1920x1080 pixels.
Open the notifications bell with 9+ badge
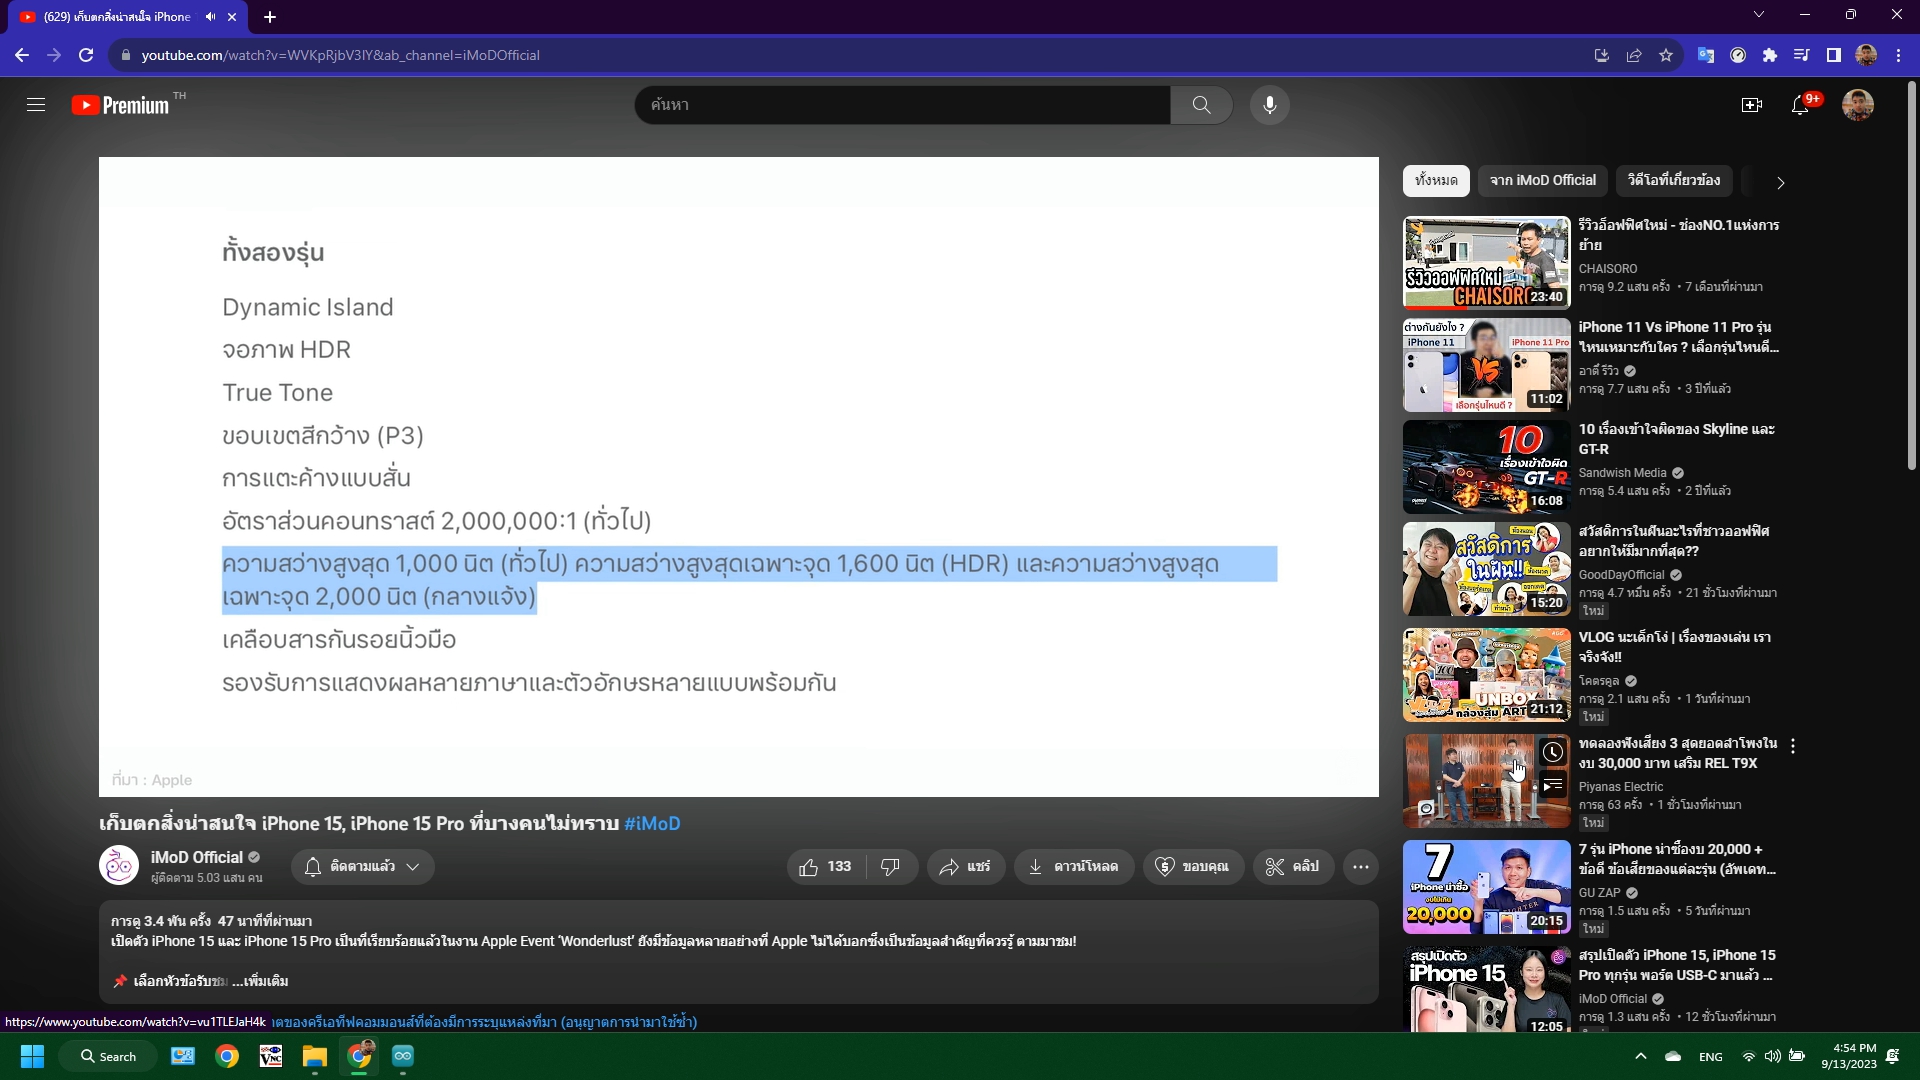click(1803, 104)
